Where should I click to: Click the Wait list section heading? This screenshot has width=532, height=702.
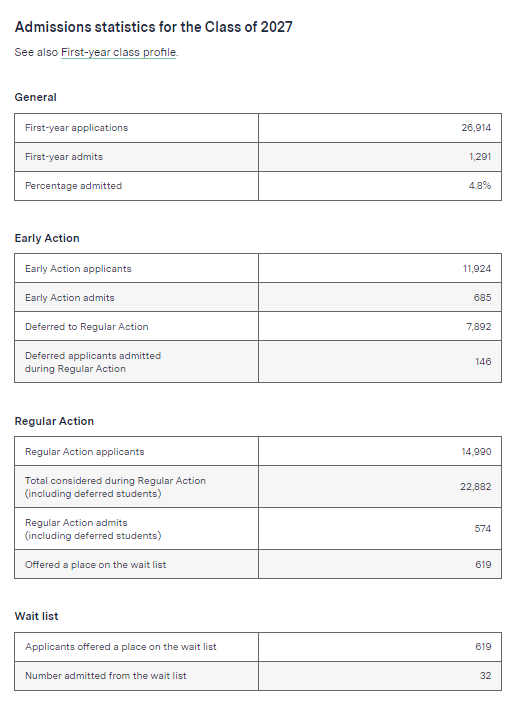(36, 616)
